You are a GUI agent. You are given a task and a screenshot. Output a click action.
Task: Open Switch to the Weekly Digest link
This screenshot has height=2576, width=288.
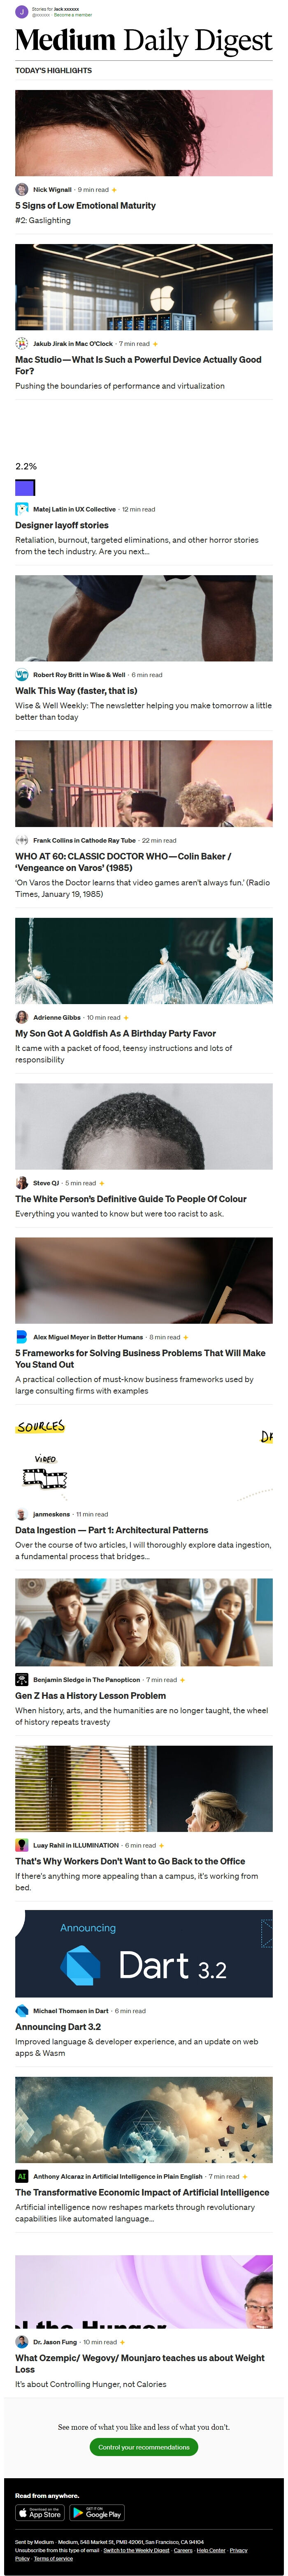[136, 2550]
